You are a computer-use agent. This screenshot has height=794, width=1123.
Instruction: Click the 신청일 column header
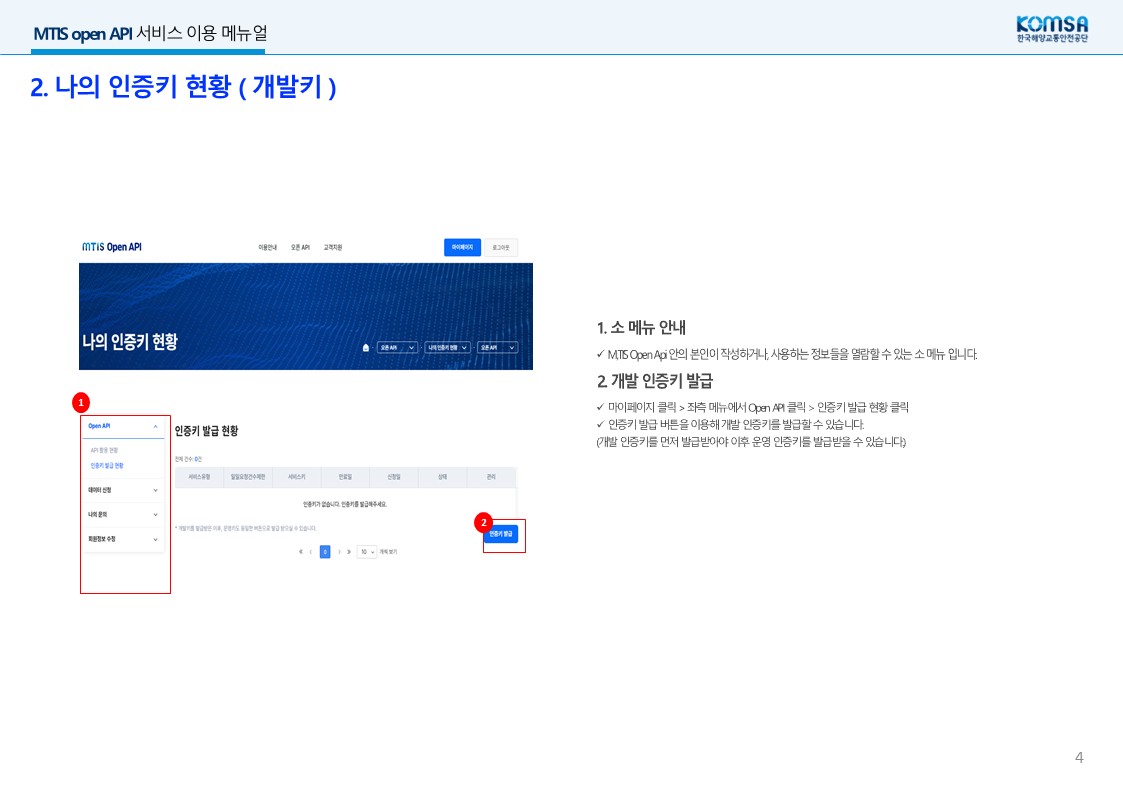point(394,477)
